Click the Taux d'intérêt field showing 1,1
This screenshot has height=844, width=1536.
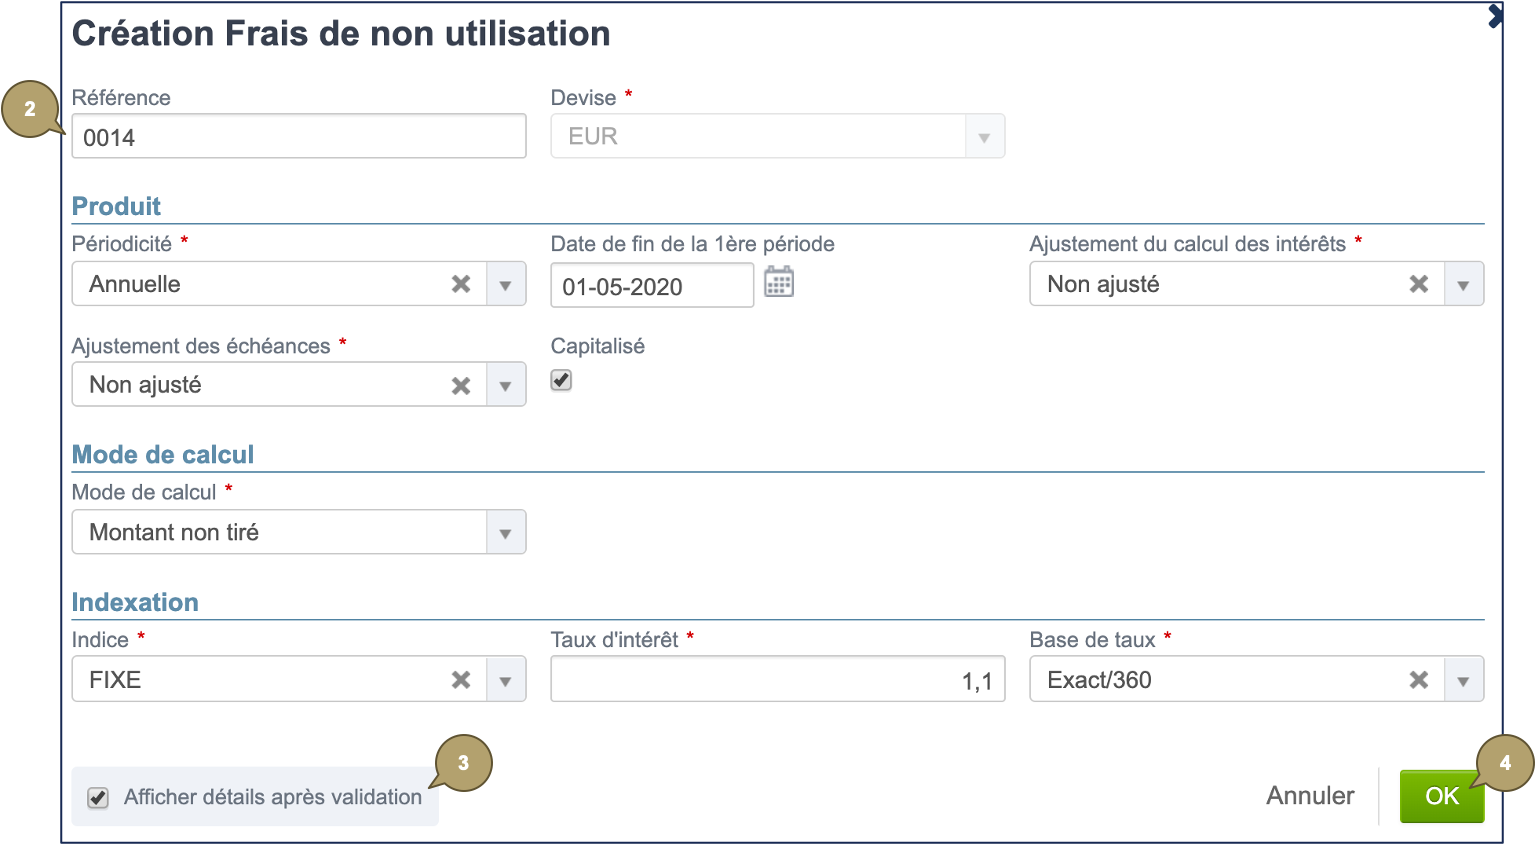[778, 679]
